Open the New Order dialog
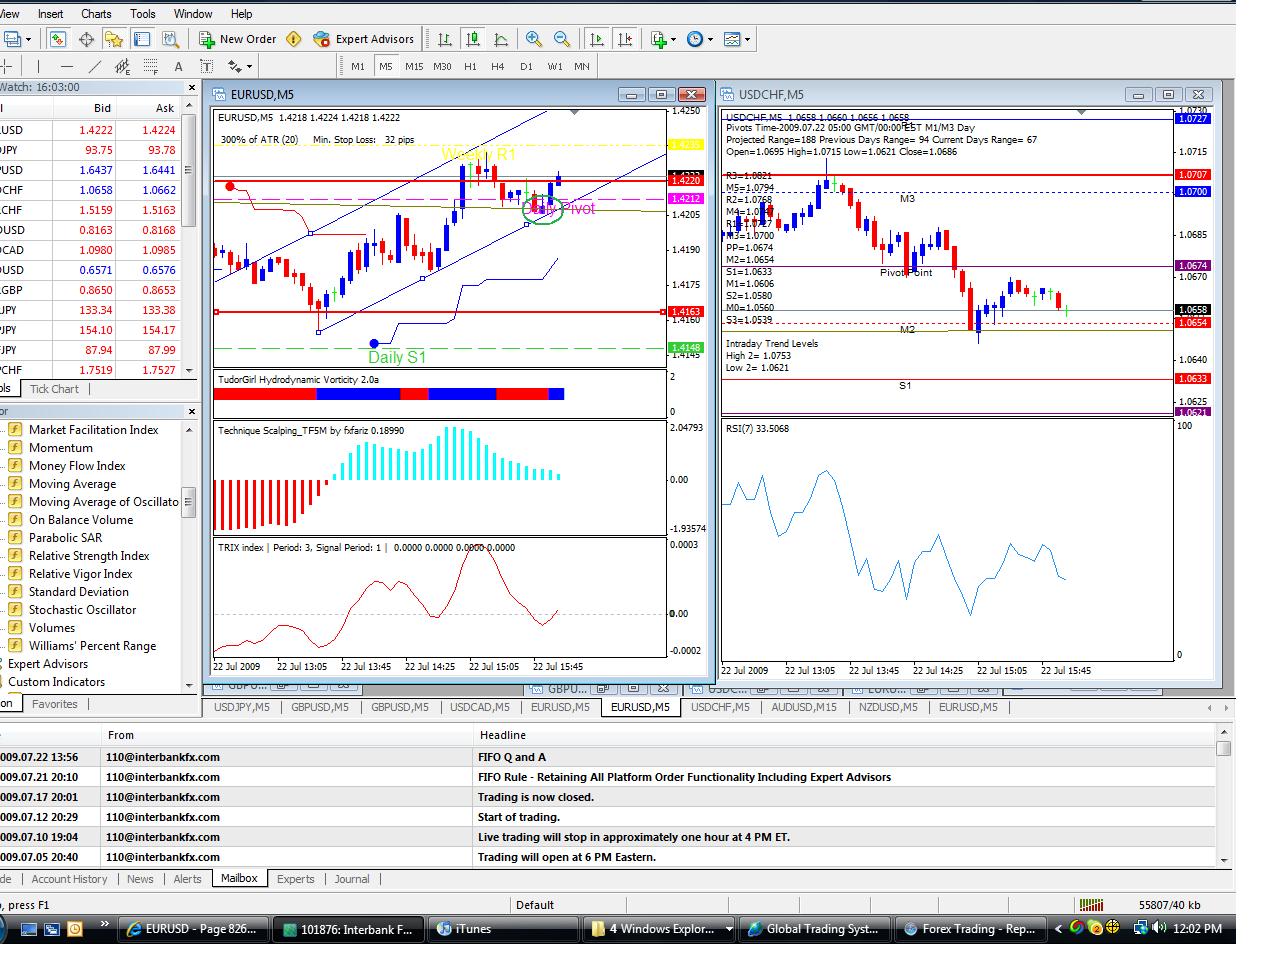The width and height of the screenshot is (1280, 960). pos(237,39)
